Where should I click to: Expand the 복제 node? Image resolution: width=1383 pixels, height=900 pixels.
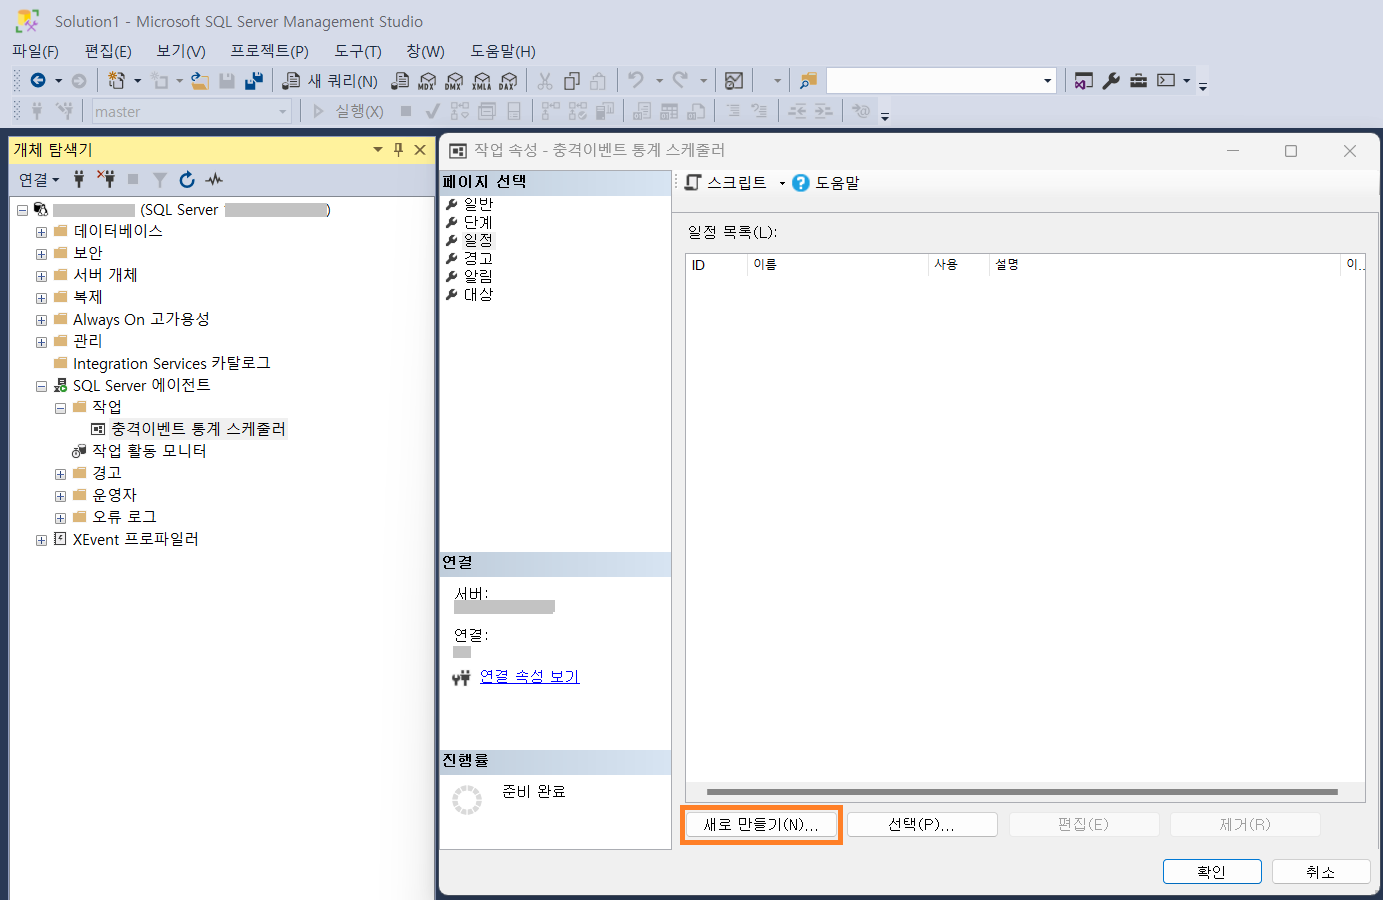(x=41, y=298)
